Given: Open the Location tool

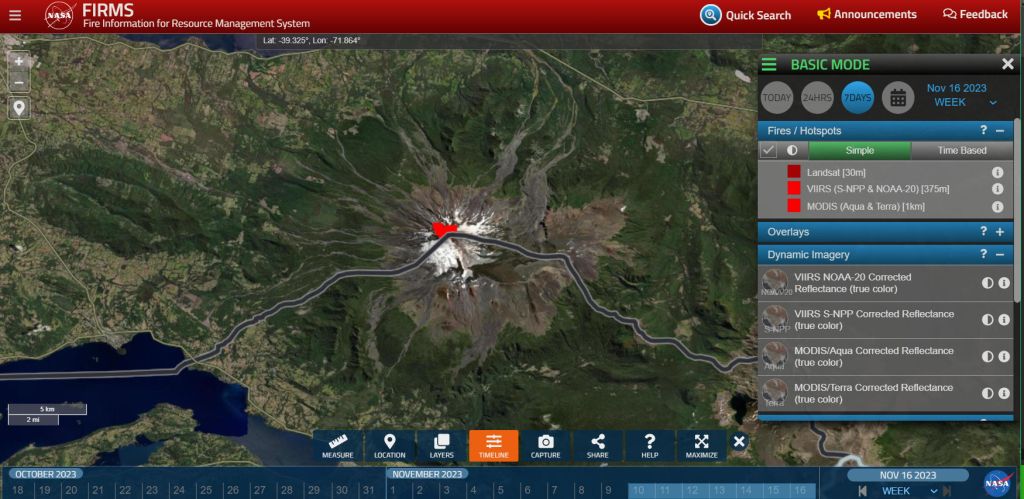Looking at the screenshot, I should (x=390, y=446).
